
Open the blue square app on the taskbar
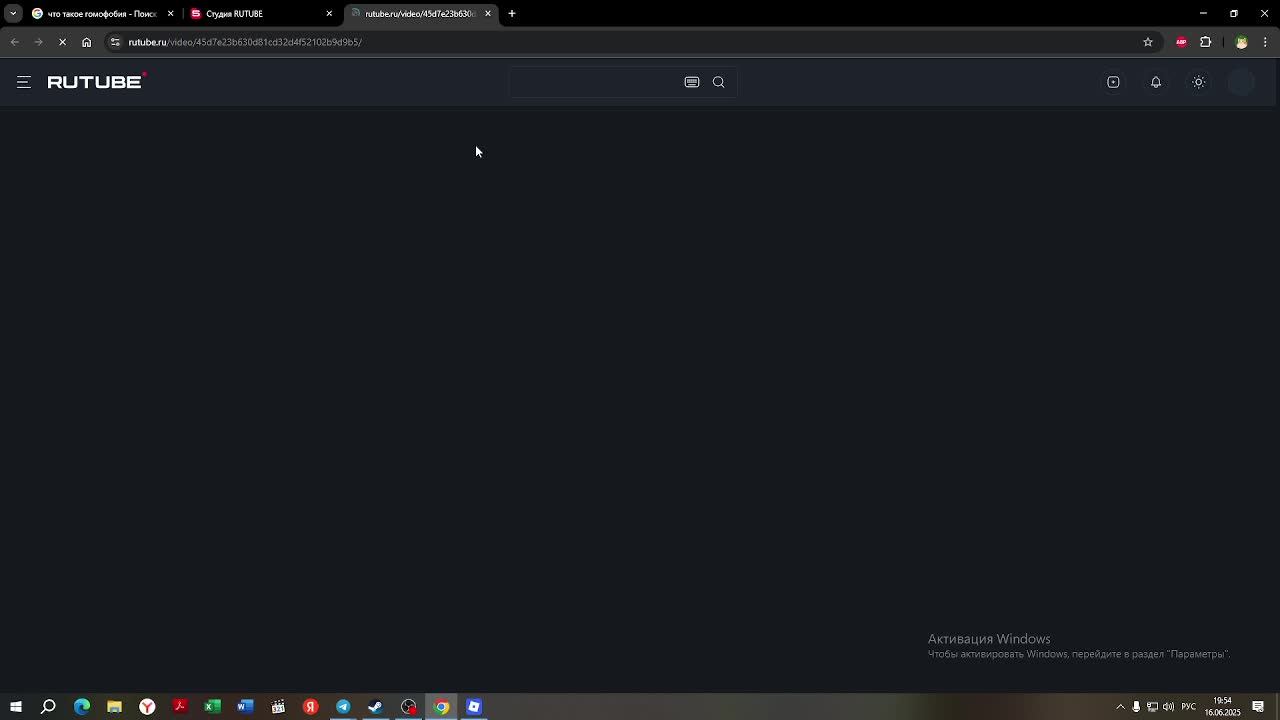474,707
